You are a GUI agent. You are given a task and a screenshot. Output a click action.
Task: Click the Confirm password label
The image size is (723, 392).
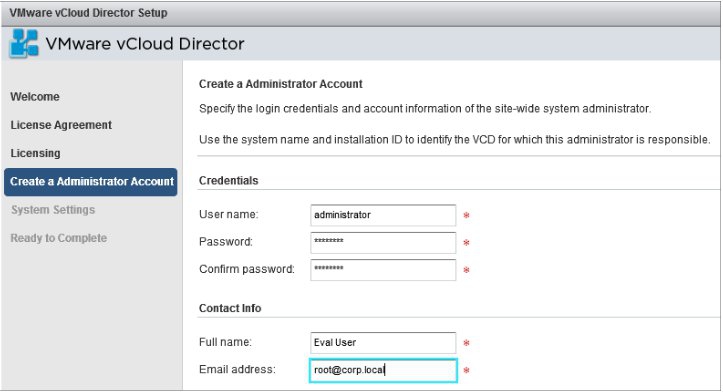point(247,269)
